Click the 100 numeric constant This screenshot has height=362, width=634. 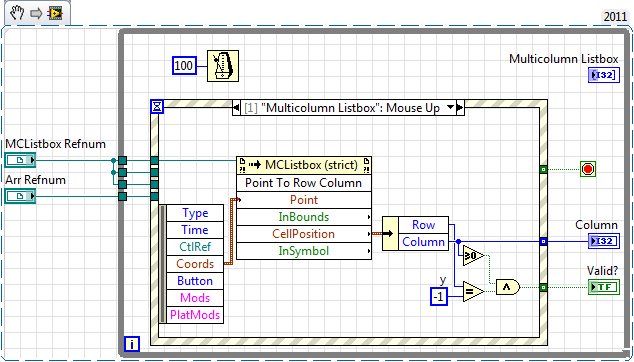pos(184,66)
